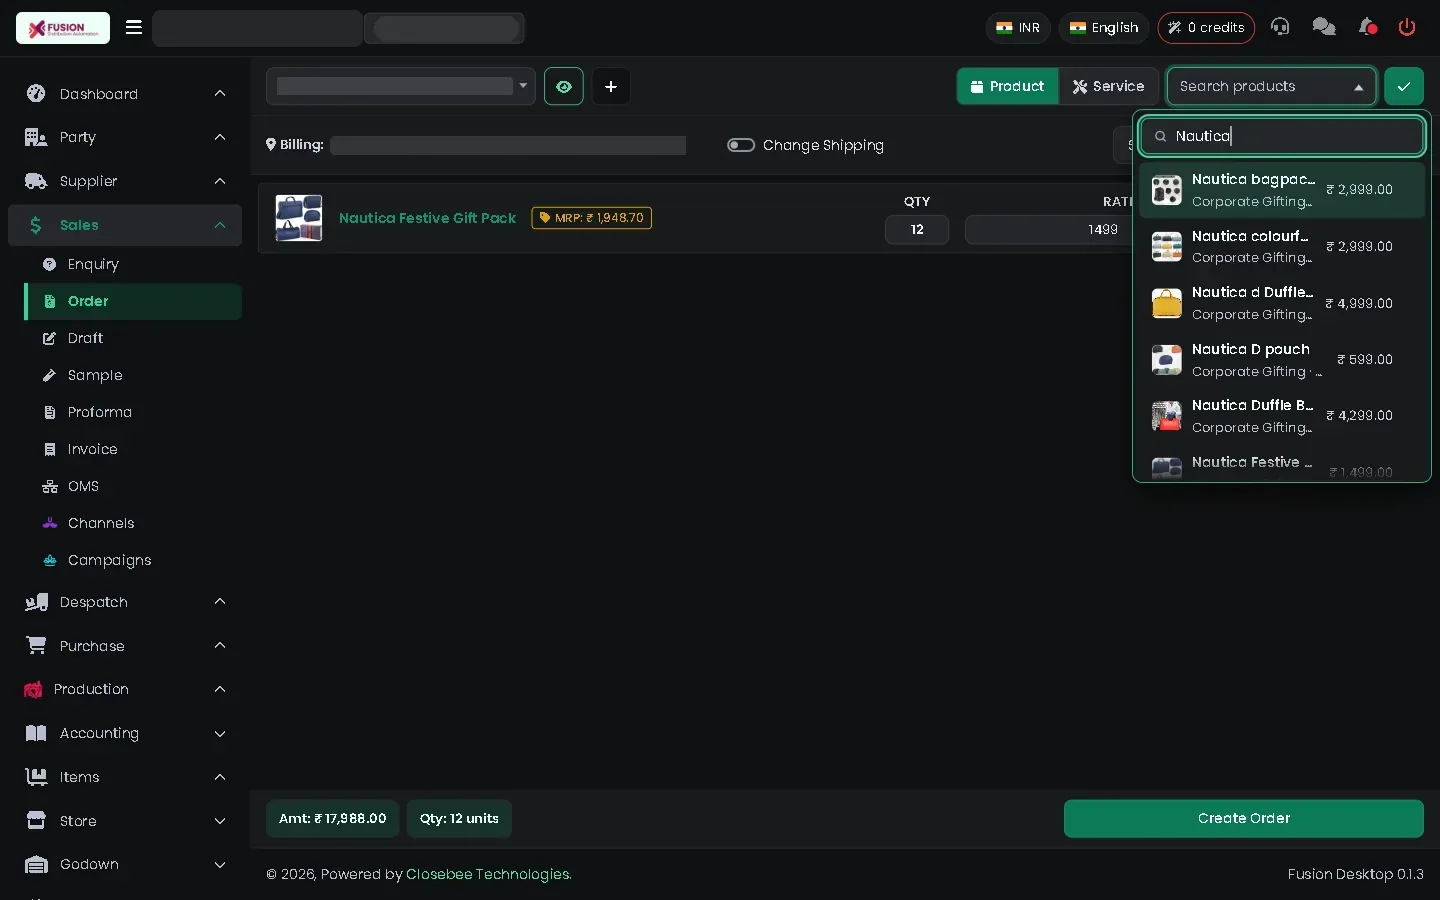Expand the Supplier section

[x=125, y=181]
